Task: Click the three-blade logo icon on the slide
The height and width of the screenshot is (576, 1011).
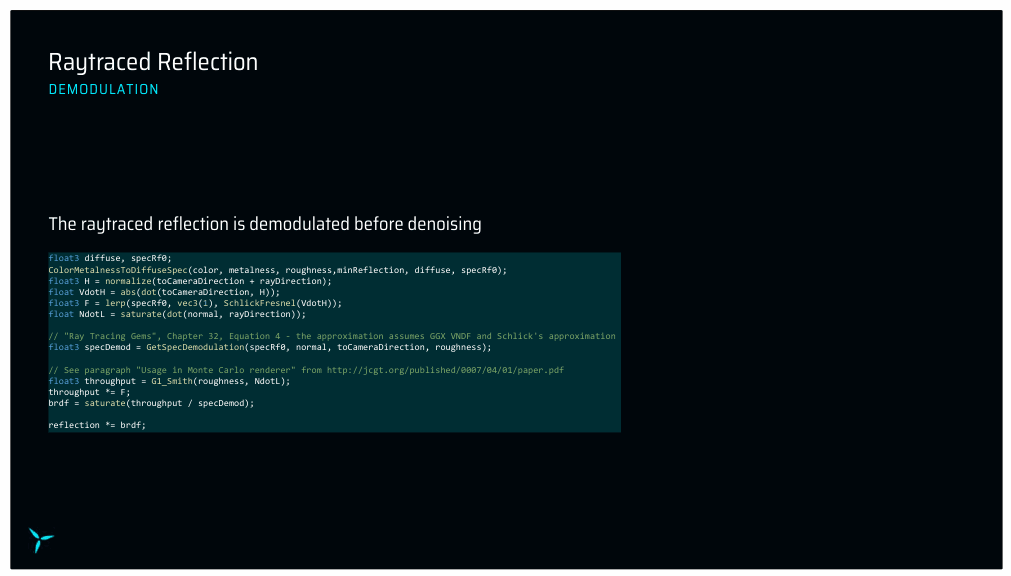Action: pyautogui.click(x=41, y=540)
